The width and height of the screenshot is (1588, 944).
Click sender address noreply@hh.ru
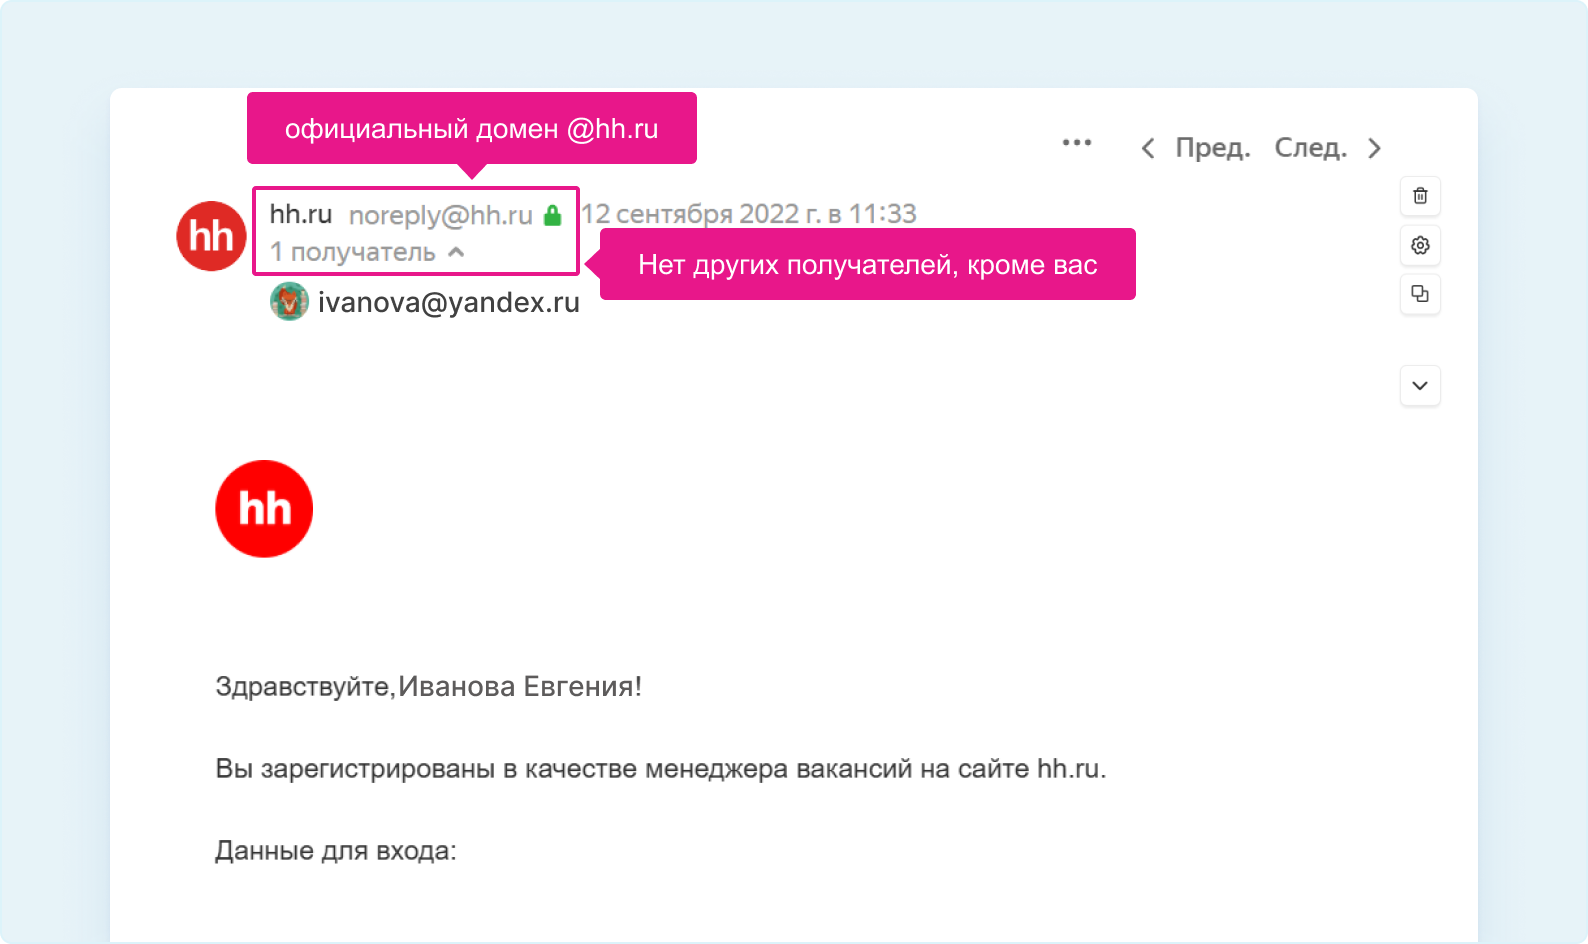point(440,215)
